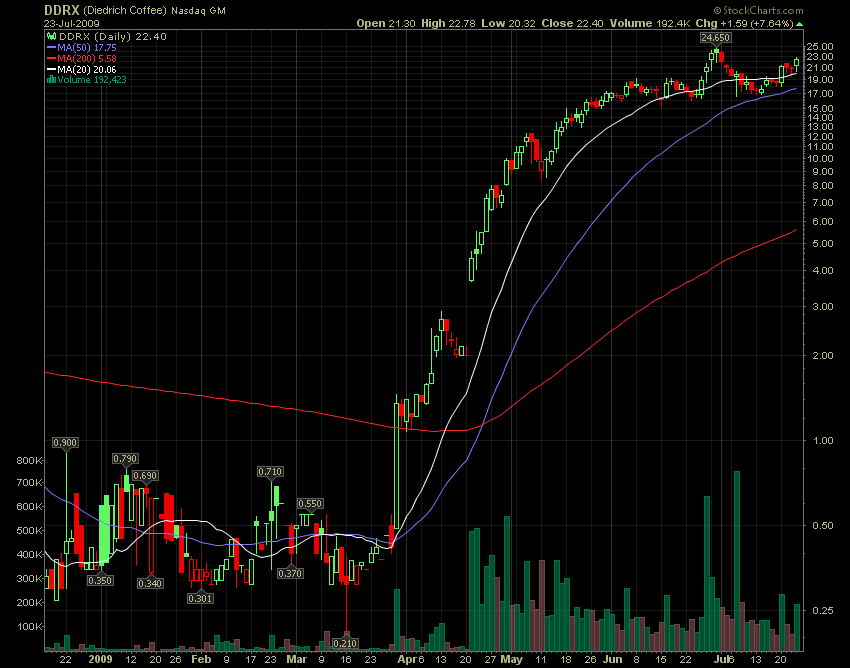Click the Open 21.30 value
Image resolution: width=850 pixels, height=668 pixels.
click(x=386, y=23)
